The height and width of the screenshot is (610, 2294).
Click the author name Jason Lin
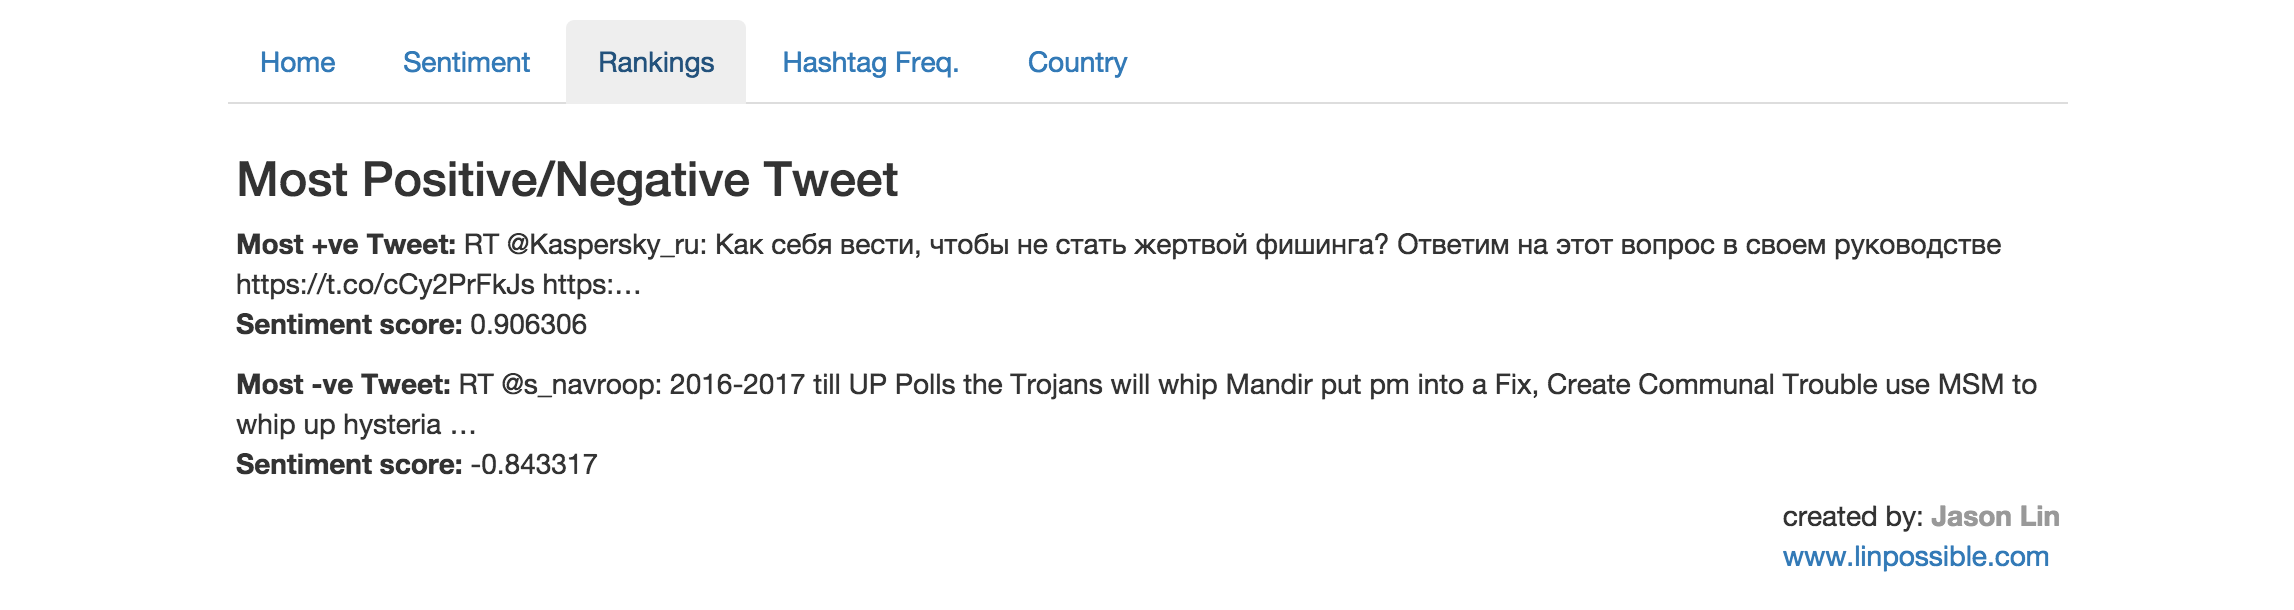point(1995,517)
